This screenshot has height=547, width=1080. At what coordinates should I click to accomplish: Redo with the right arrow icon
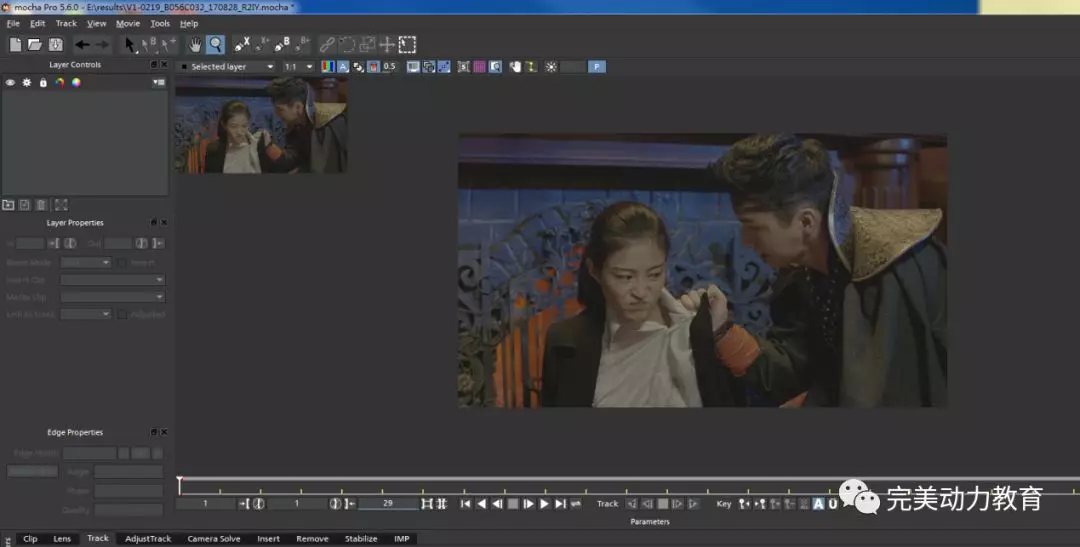[102, 45]
